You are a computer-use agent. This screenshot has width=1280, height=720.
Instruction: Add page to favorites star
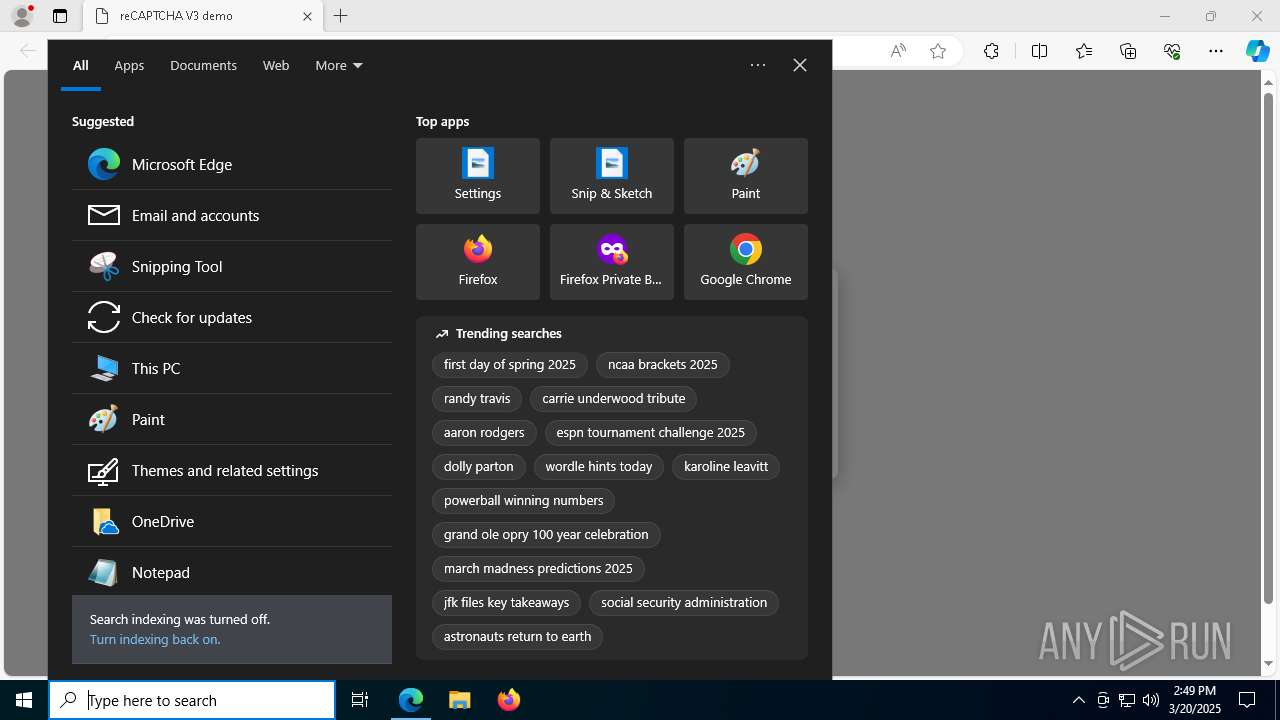938,51
